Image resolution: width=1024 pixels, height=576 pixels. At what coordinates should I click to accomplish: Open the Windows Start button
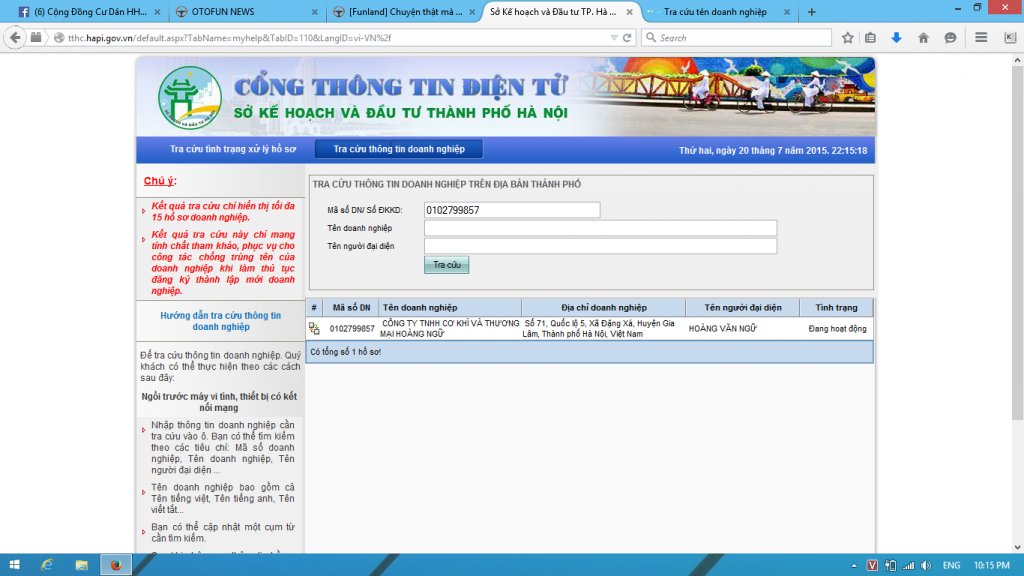point(14,565)
